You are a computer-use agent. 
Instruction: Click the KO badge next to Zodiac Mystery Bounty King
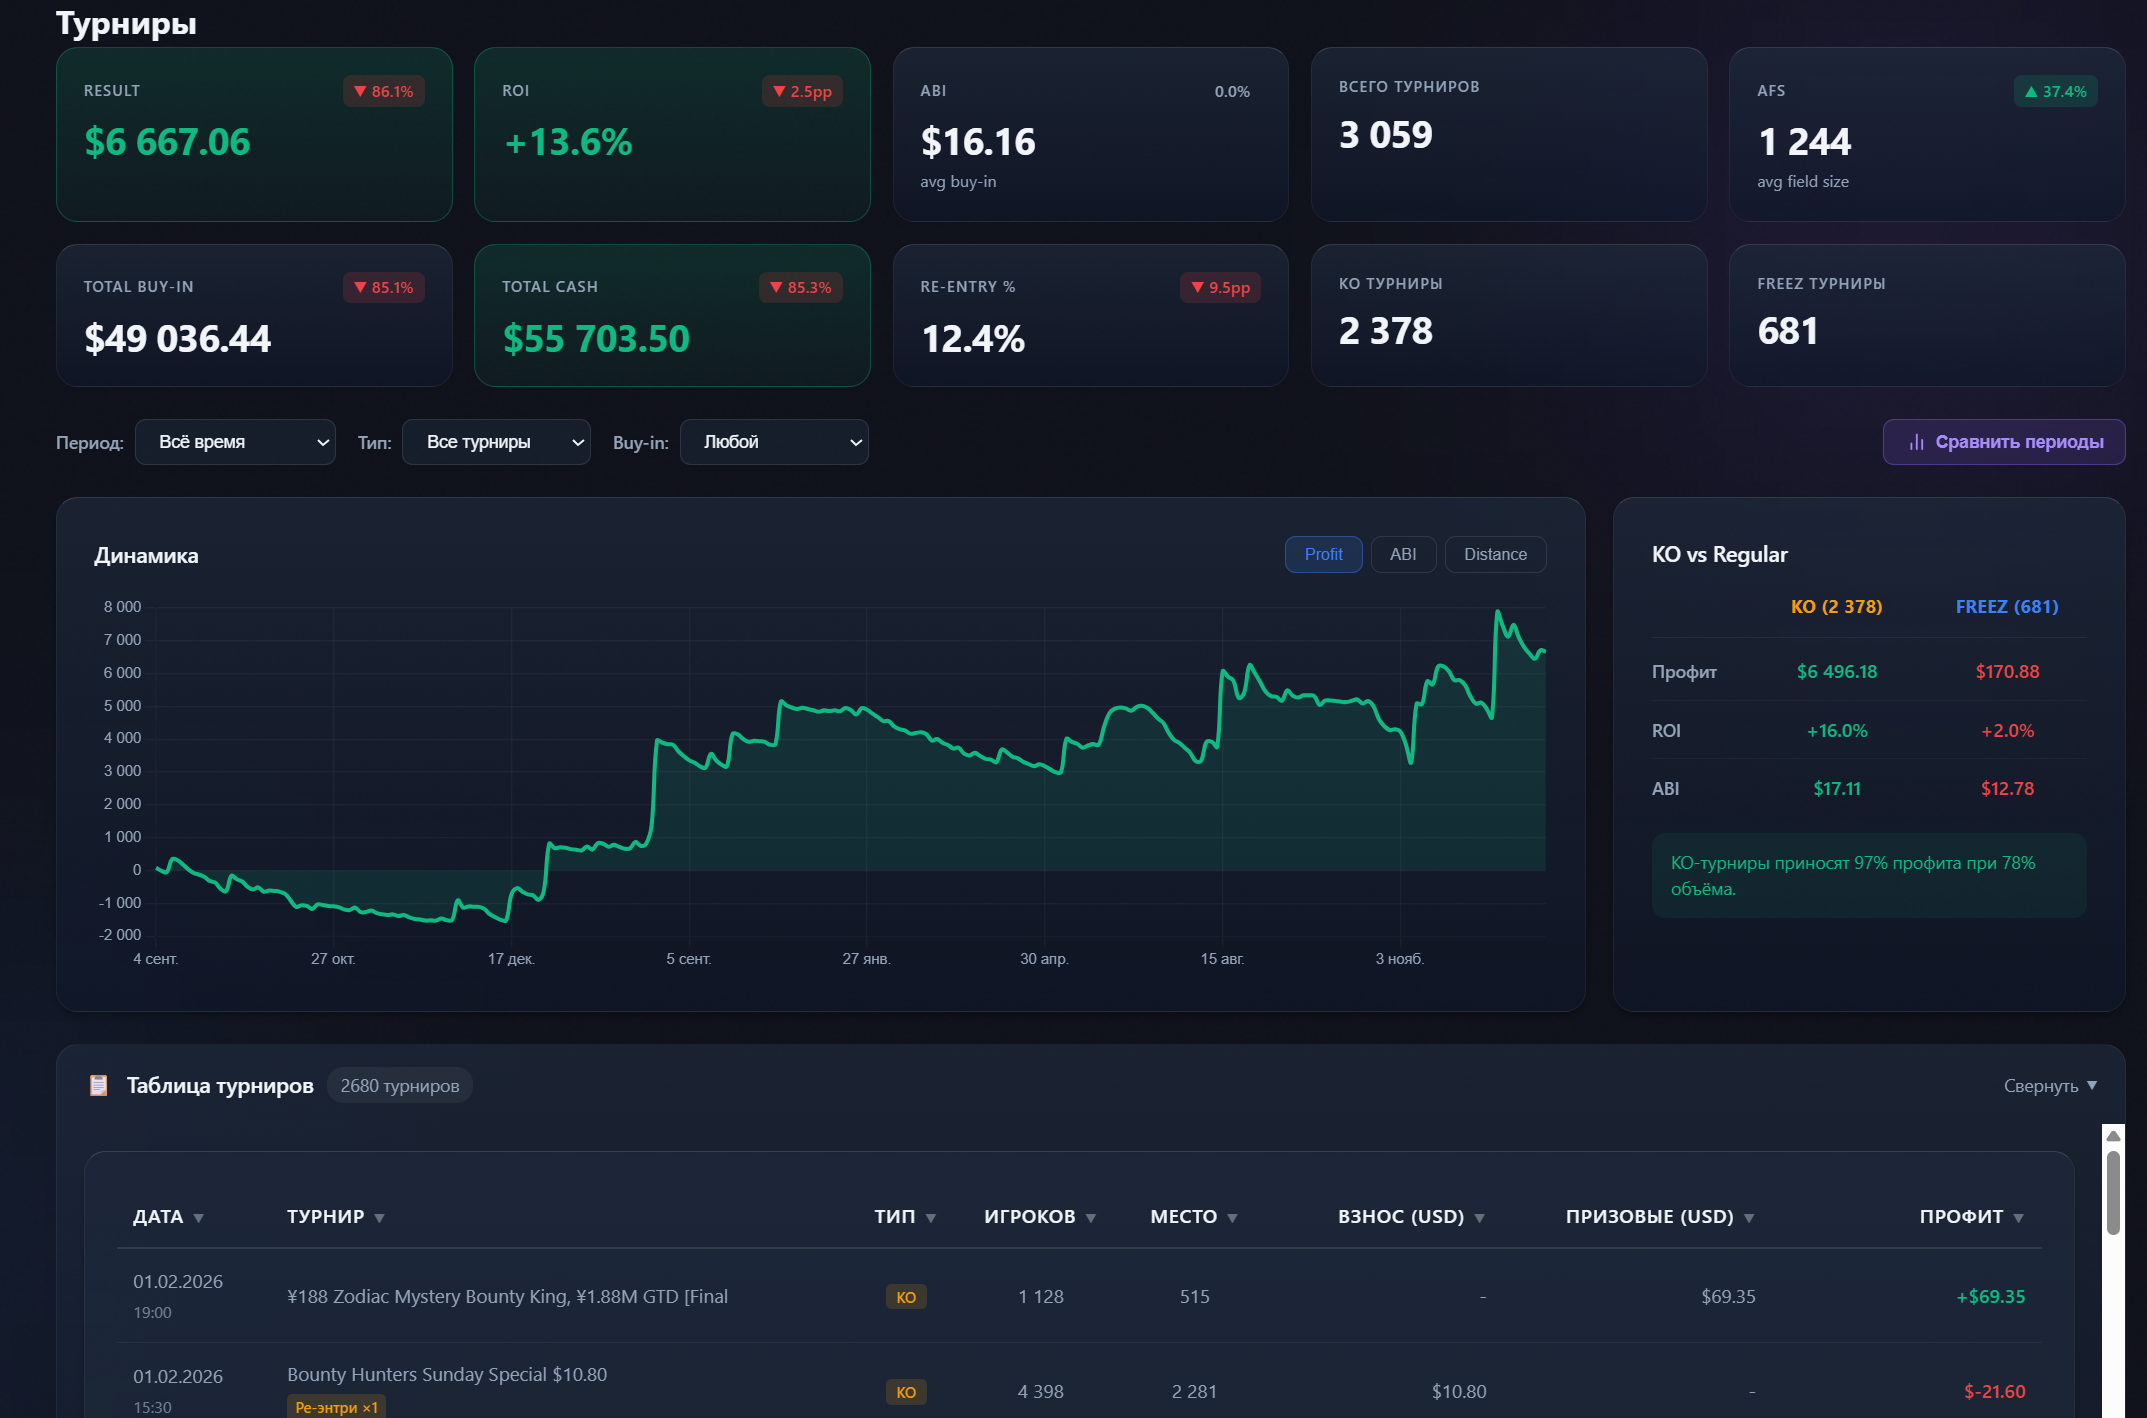(x=905, y=1297)
